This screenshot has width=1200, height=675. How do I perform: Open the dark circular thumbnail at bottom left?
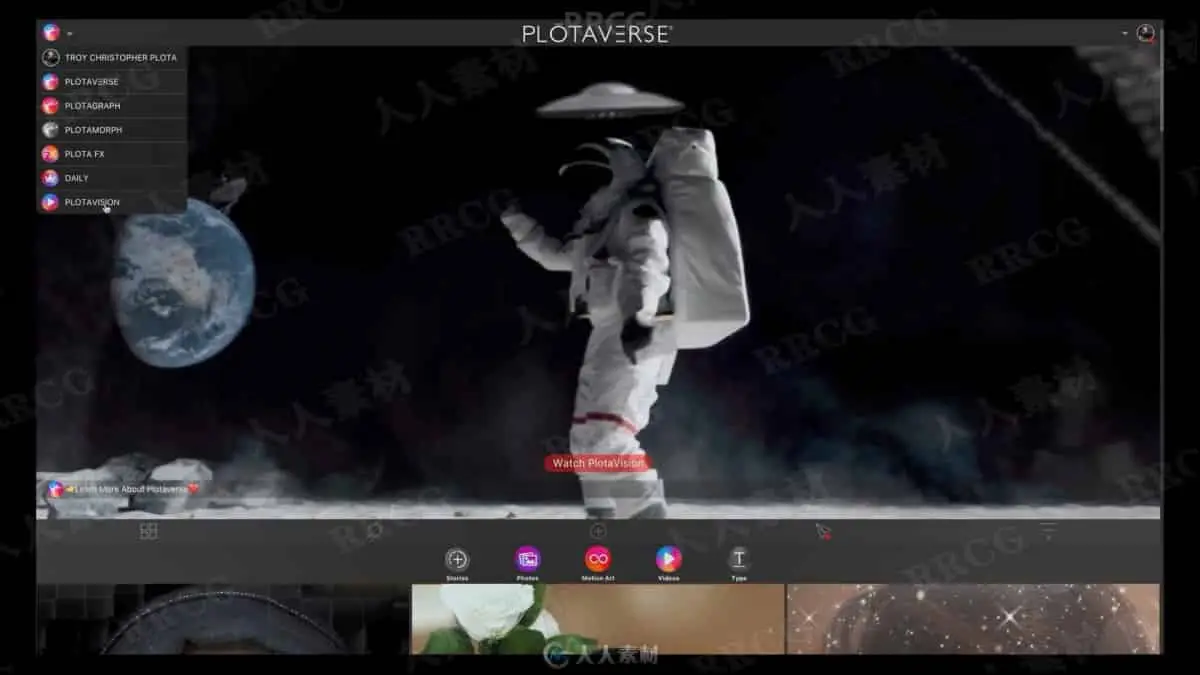point(222,619)
